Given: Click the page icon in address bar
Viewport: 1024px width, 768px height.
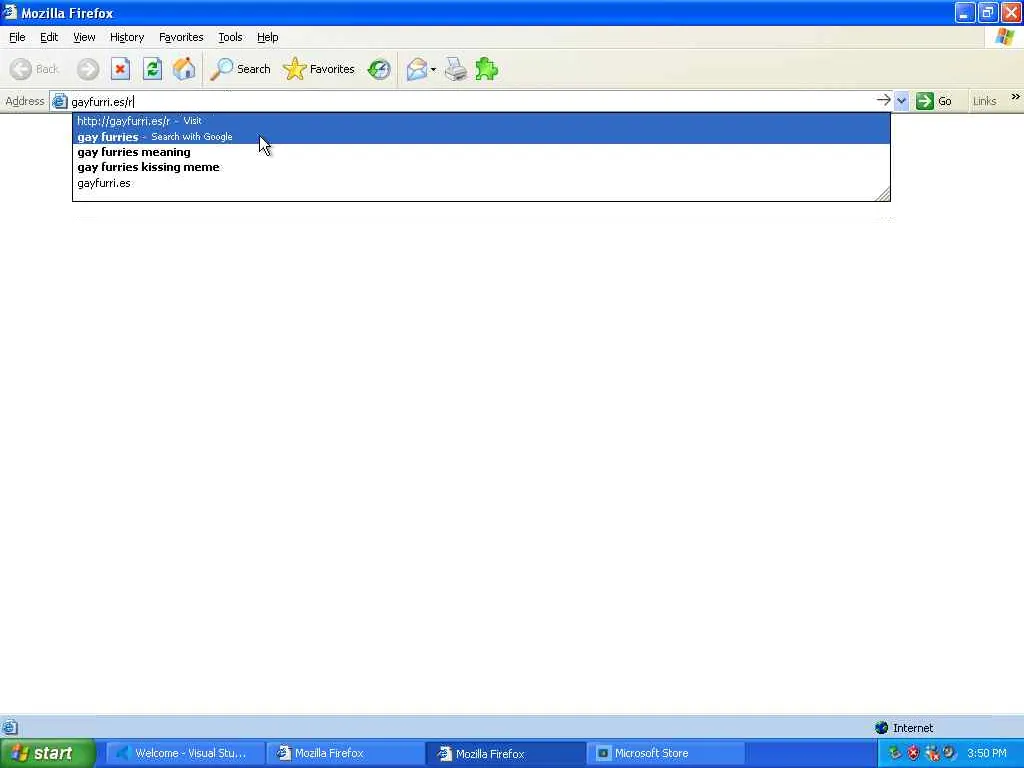Looking at the screenshot, I should coord(59,101).
